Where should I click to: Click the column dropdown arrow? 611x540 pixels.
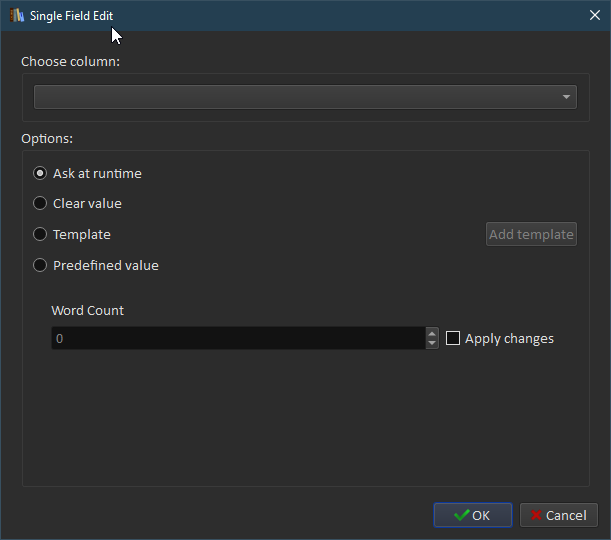pos(566,97)
